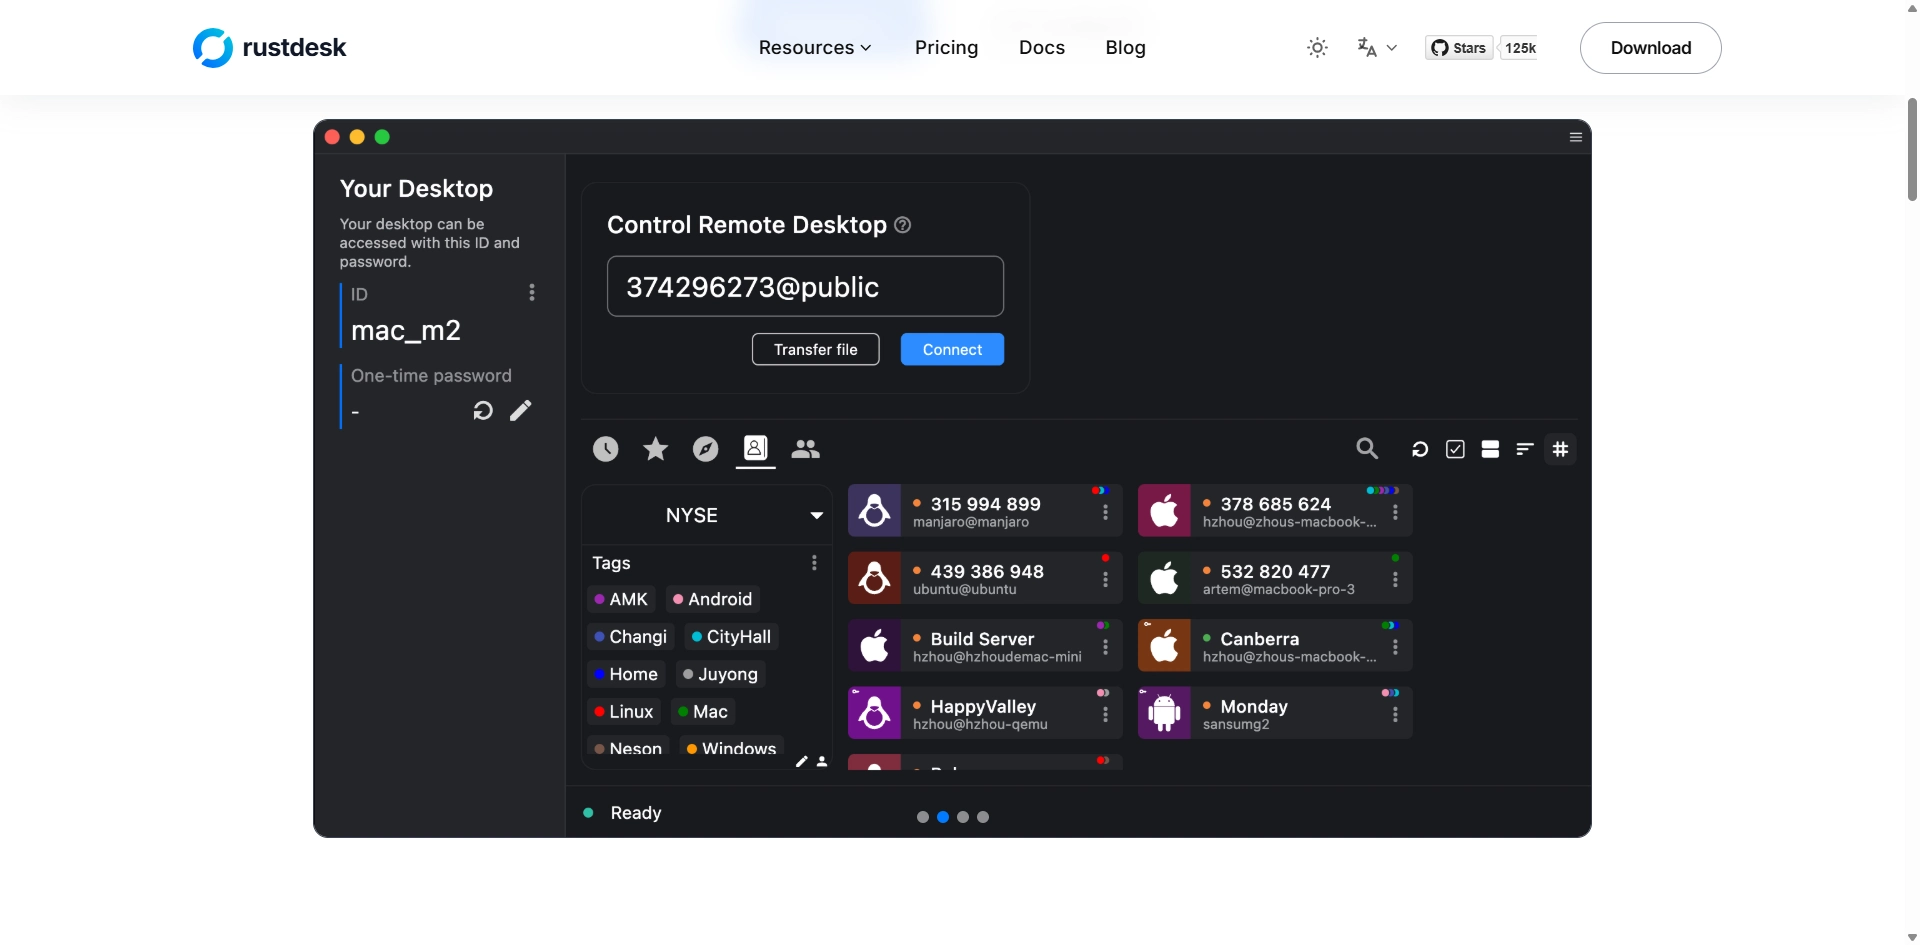This screenshot has height=945, width=1920.
Task: Click the Apple icon of 532 820 477
Action: [x=1164, y=578]
